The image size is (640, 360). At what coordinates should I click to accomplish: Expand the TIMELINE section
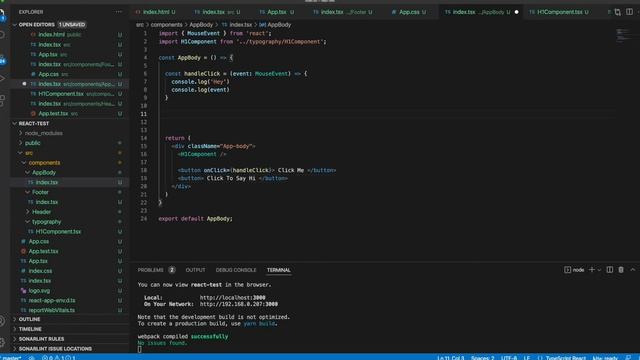[30, 329]
